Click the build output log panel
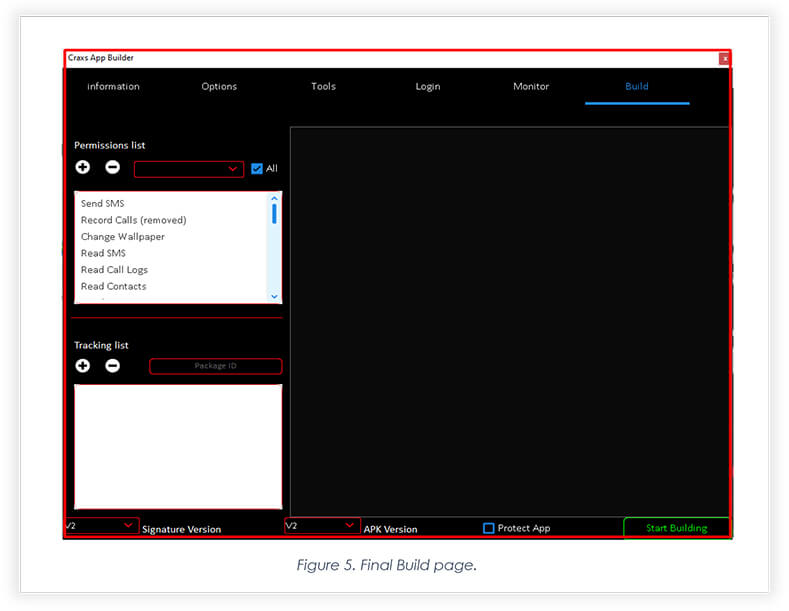789x611 pixels. (x=509, y=322)
